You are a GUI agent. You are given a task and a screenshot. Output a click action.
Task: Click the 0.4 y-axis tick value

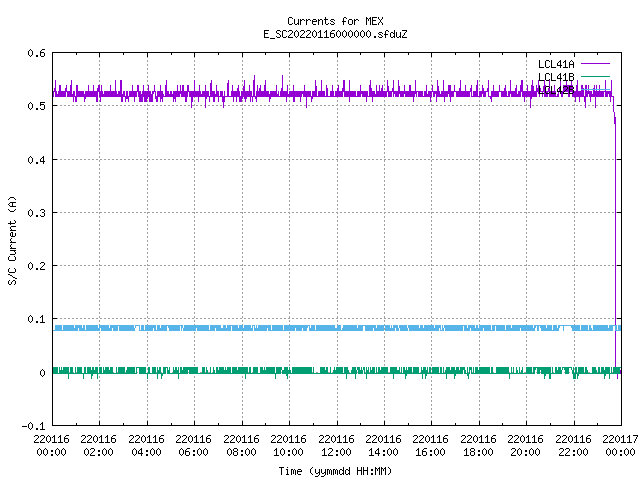click(36, 160)
